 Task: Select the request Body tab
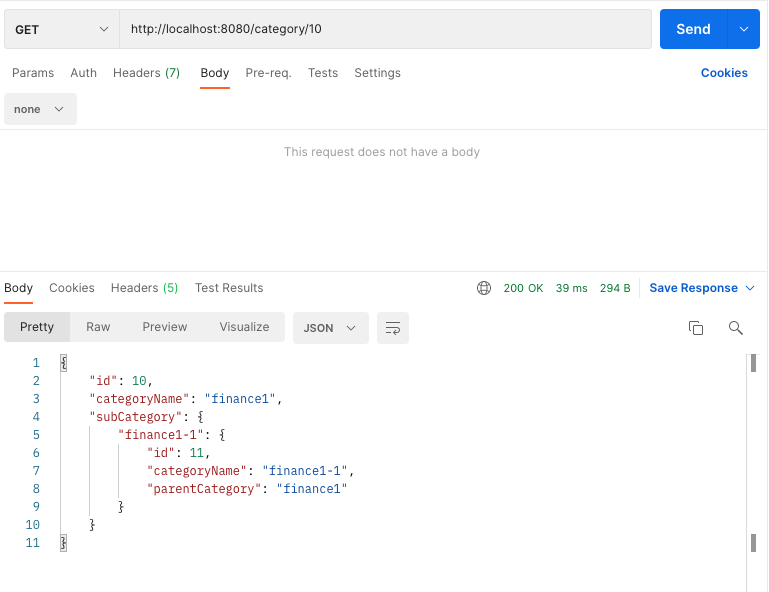(215, 73)
